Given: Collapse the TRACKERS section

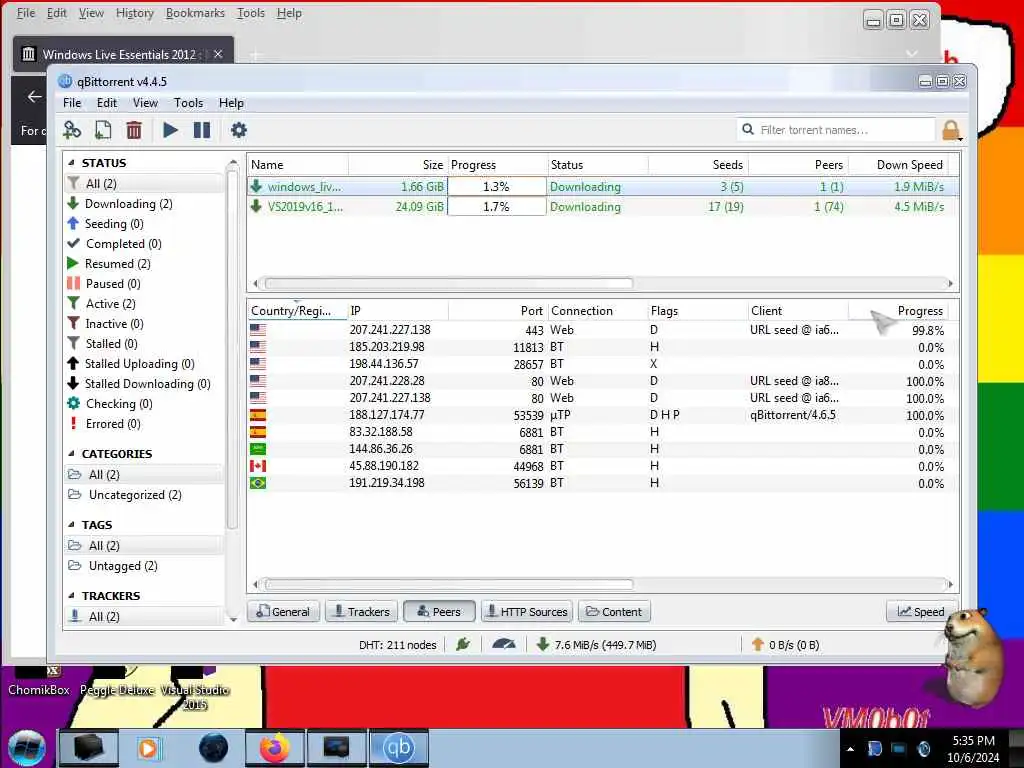Looking at the screenshot, I should 71,596.
